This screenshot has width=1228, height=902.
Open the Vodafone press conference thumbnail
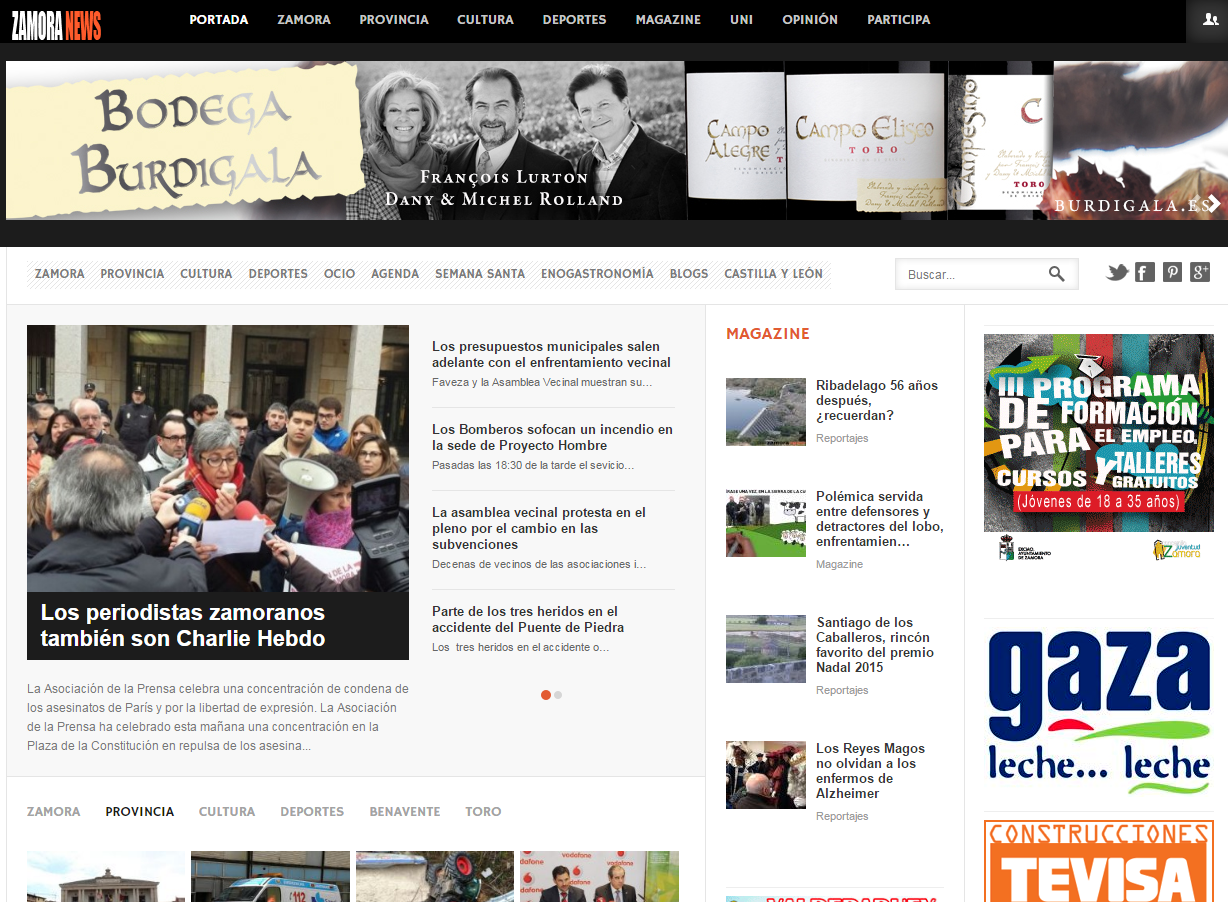(x=599, y=876)
